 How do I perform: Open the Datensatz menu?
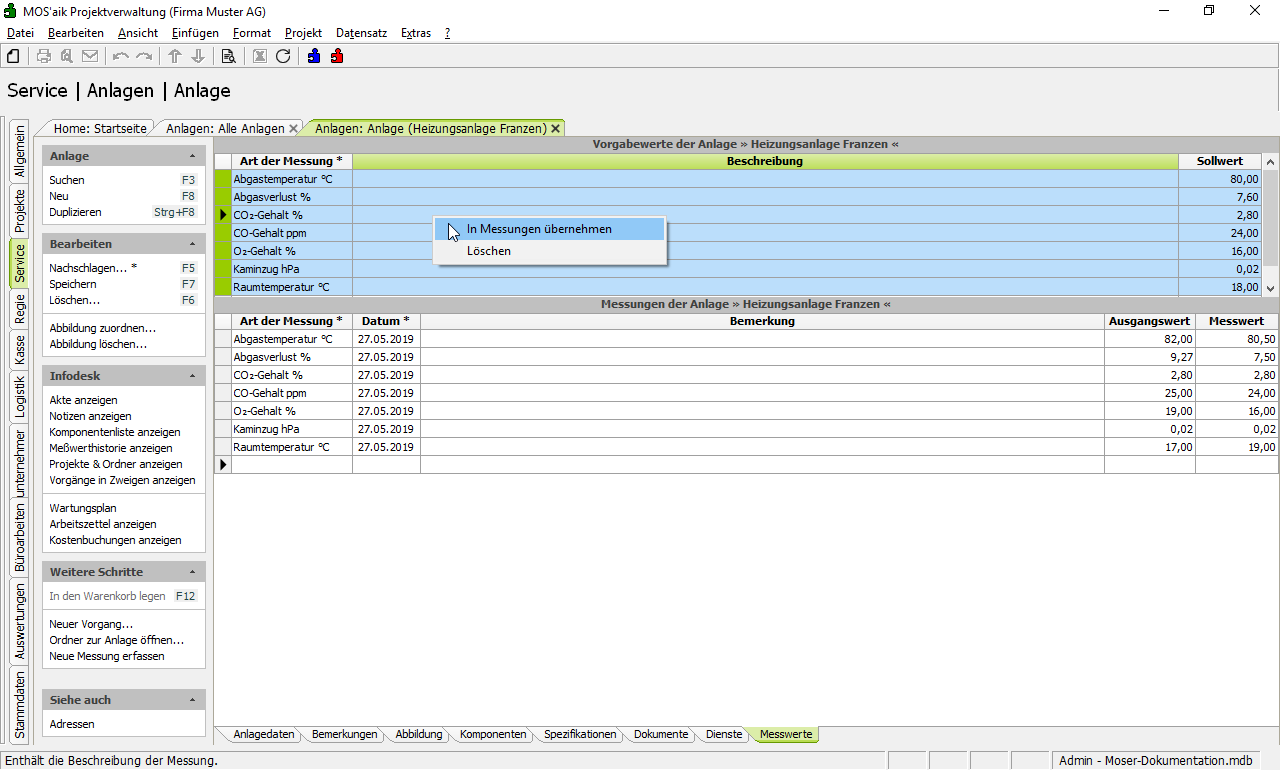click(x=361, y=33)
